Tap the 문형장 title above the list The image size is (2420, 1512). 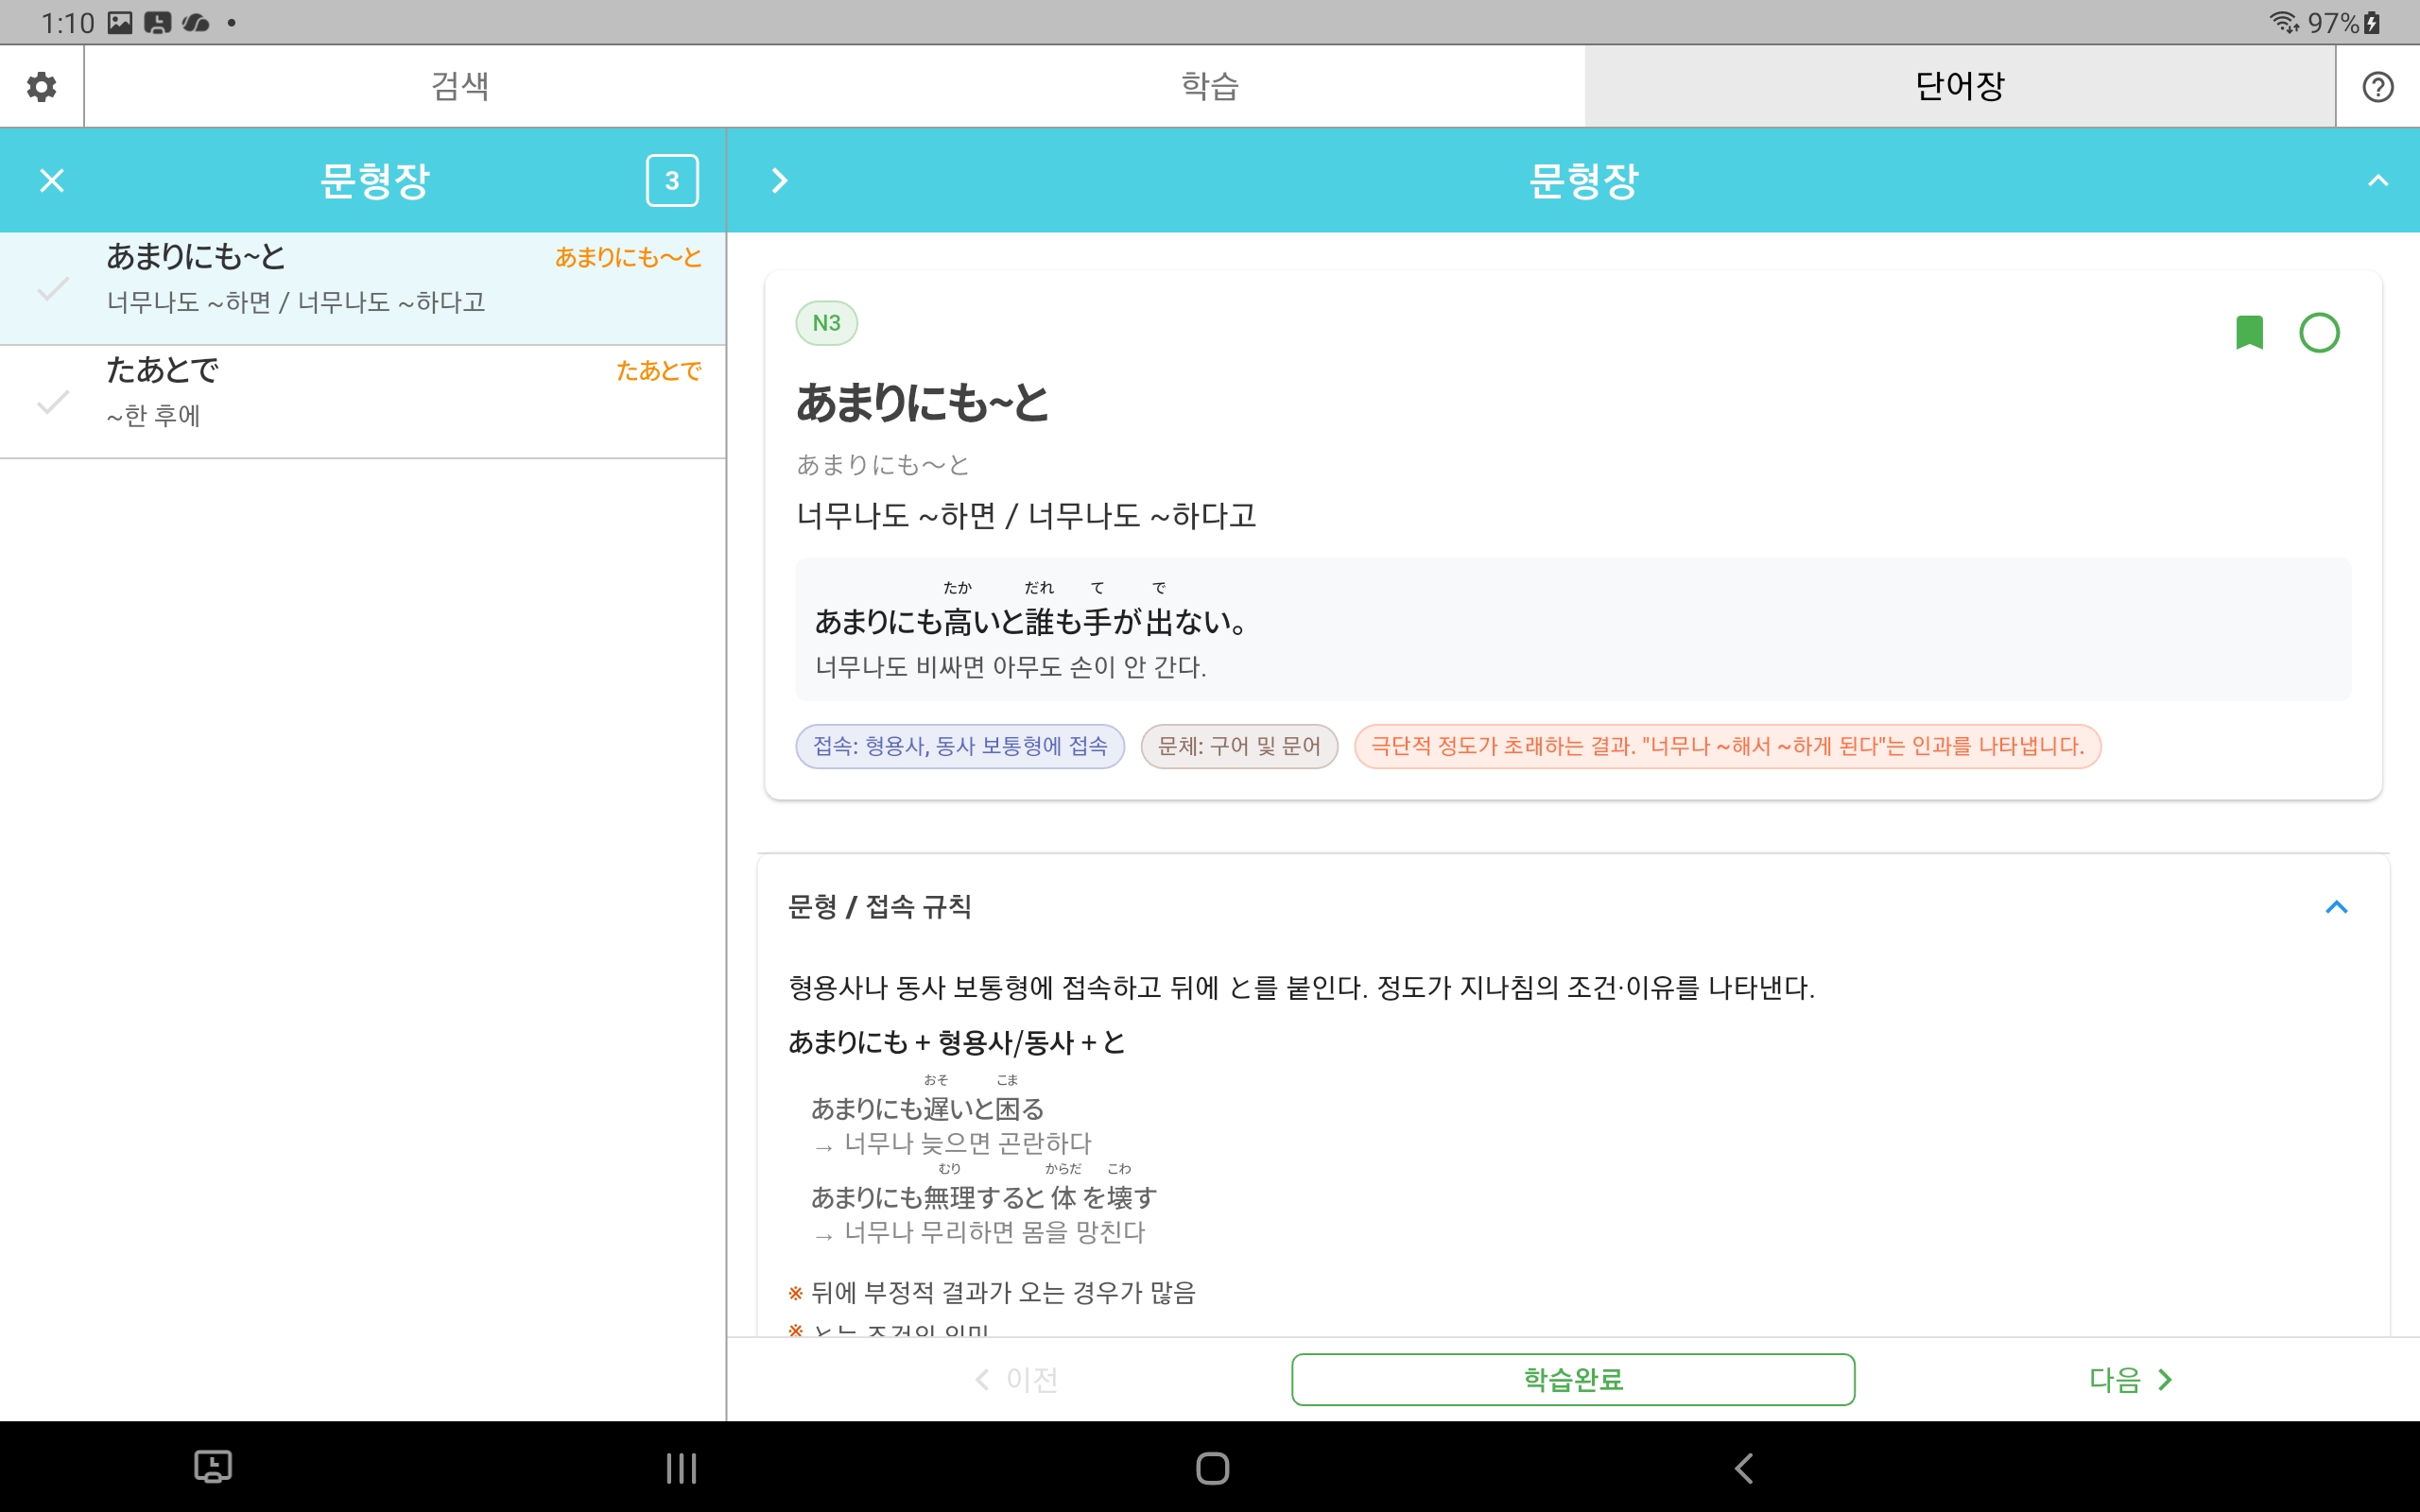[374, 181]
